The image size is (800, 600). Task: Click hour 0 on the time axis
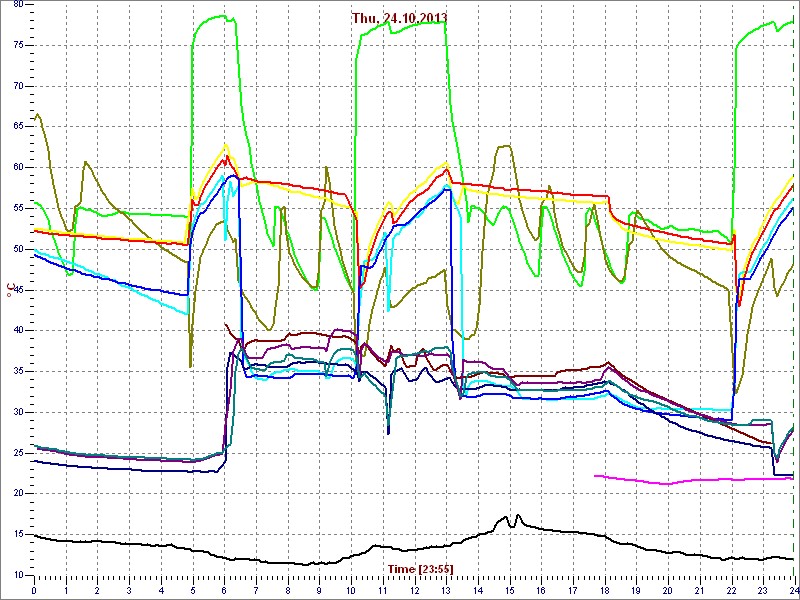tap(34, 590)
